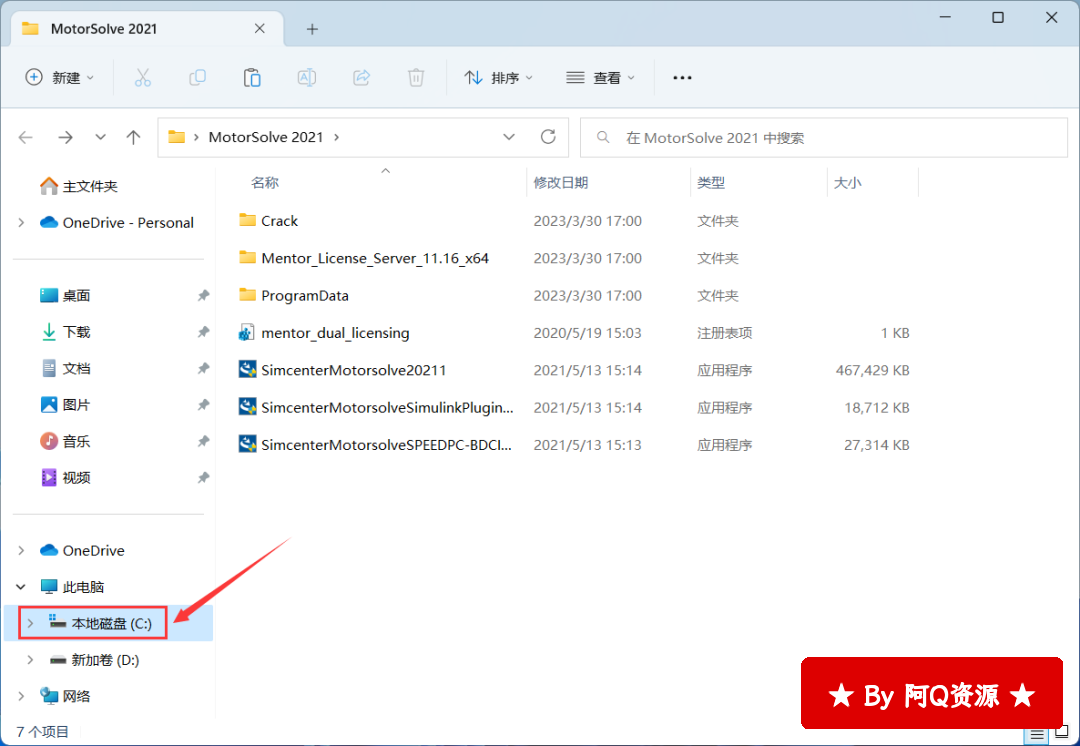Sort by the 大小 column header

847,183
